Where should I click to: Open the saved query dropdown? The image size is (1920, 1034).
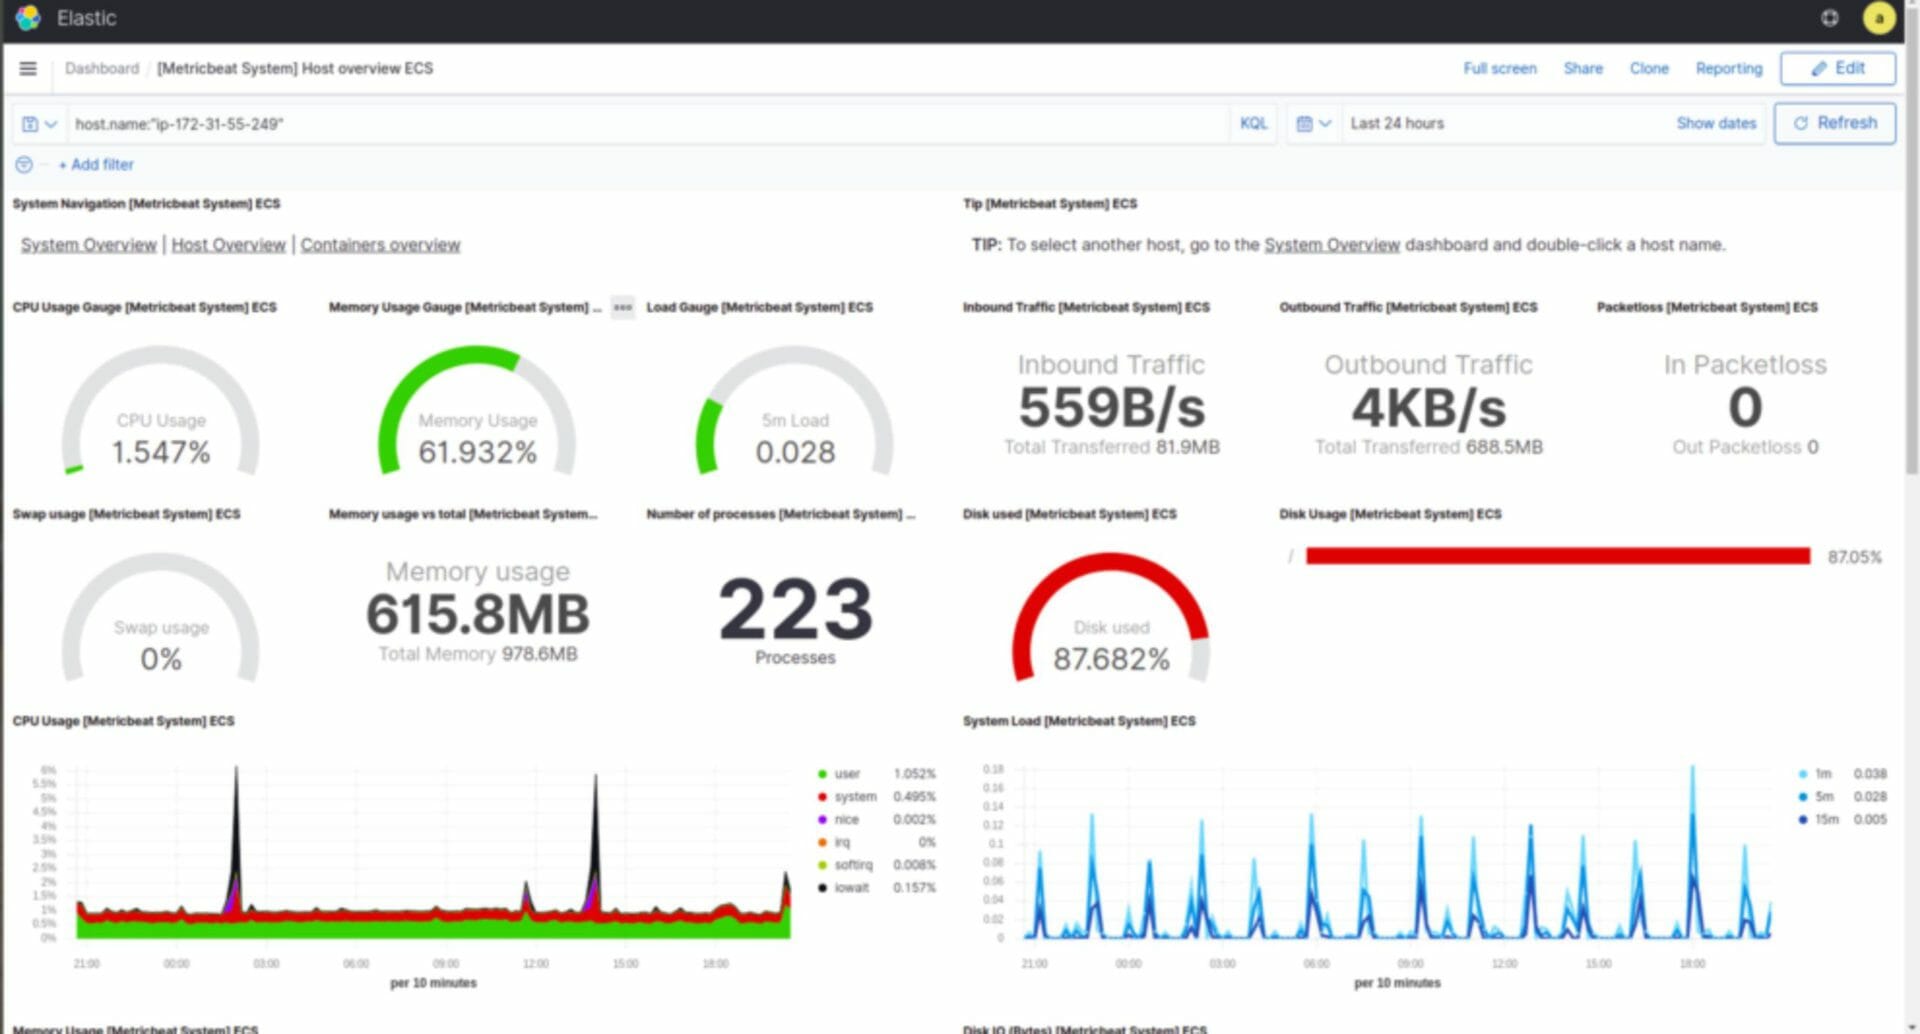[x=39, y=124]
